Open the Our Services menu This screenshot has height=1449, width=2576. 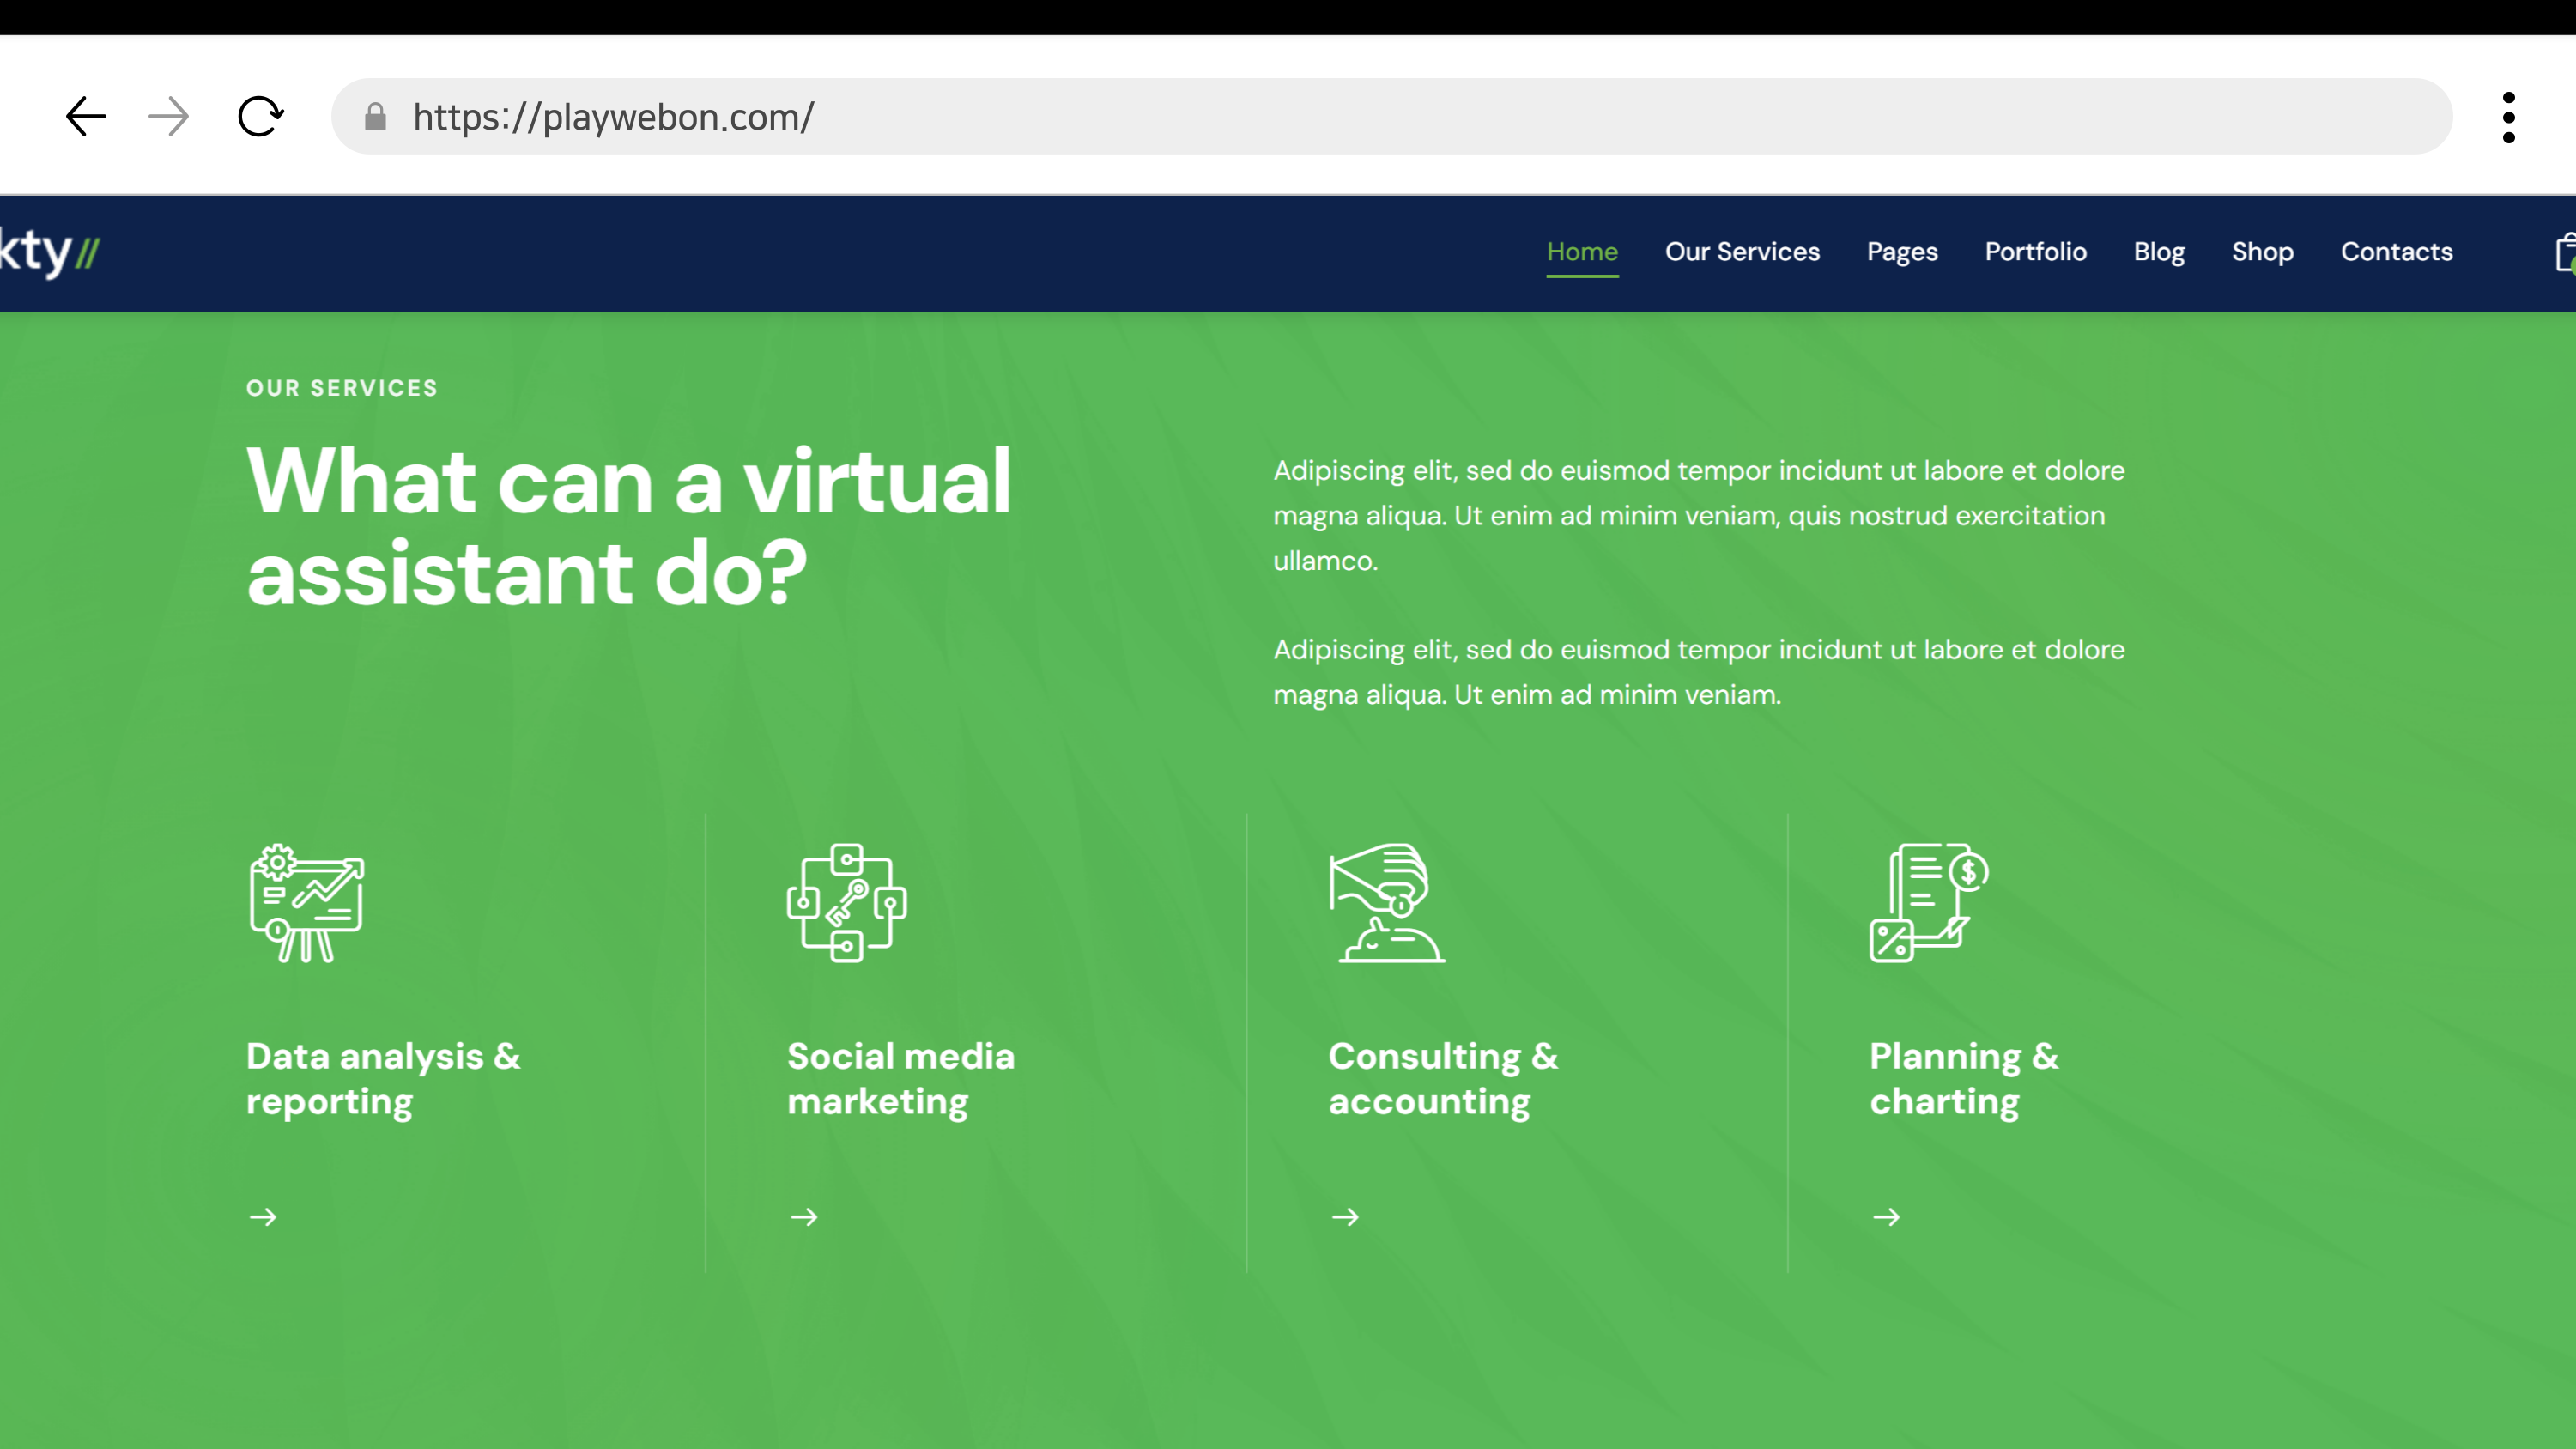pyautogui.click(x=1742, y=252)
